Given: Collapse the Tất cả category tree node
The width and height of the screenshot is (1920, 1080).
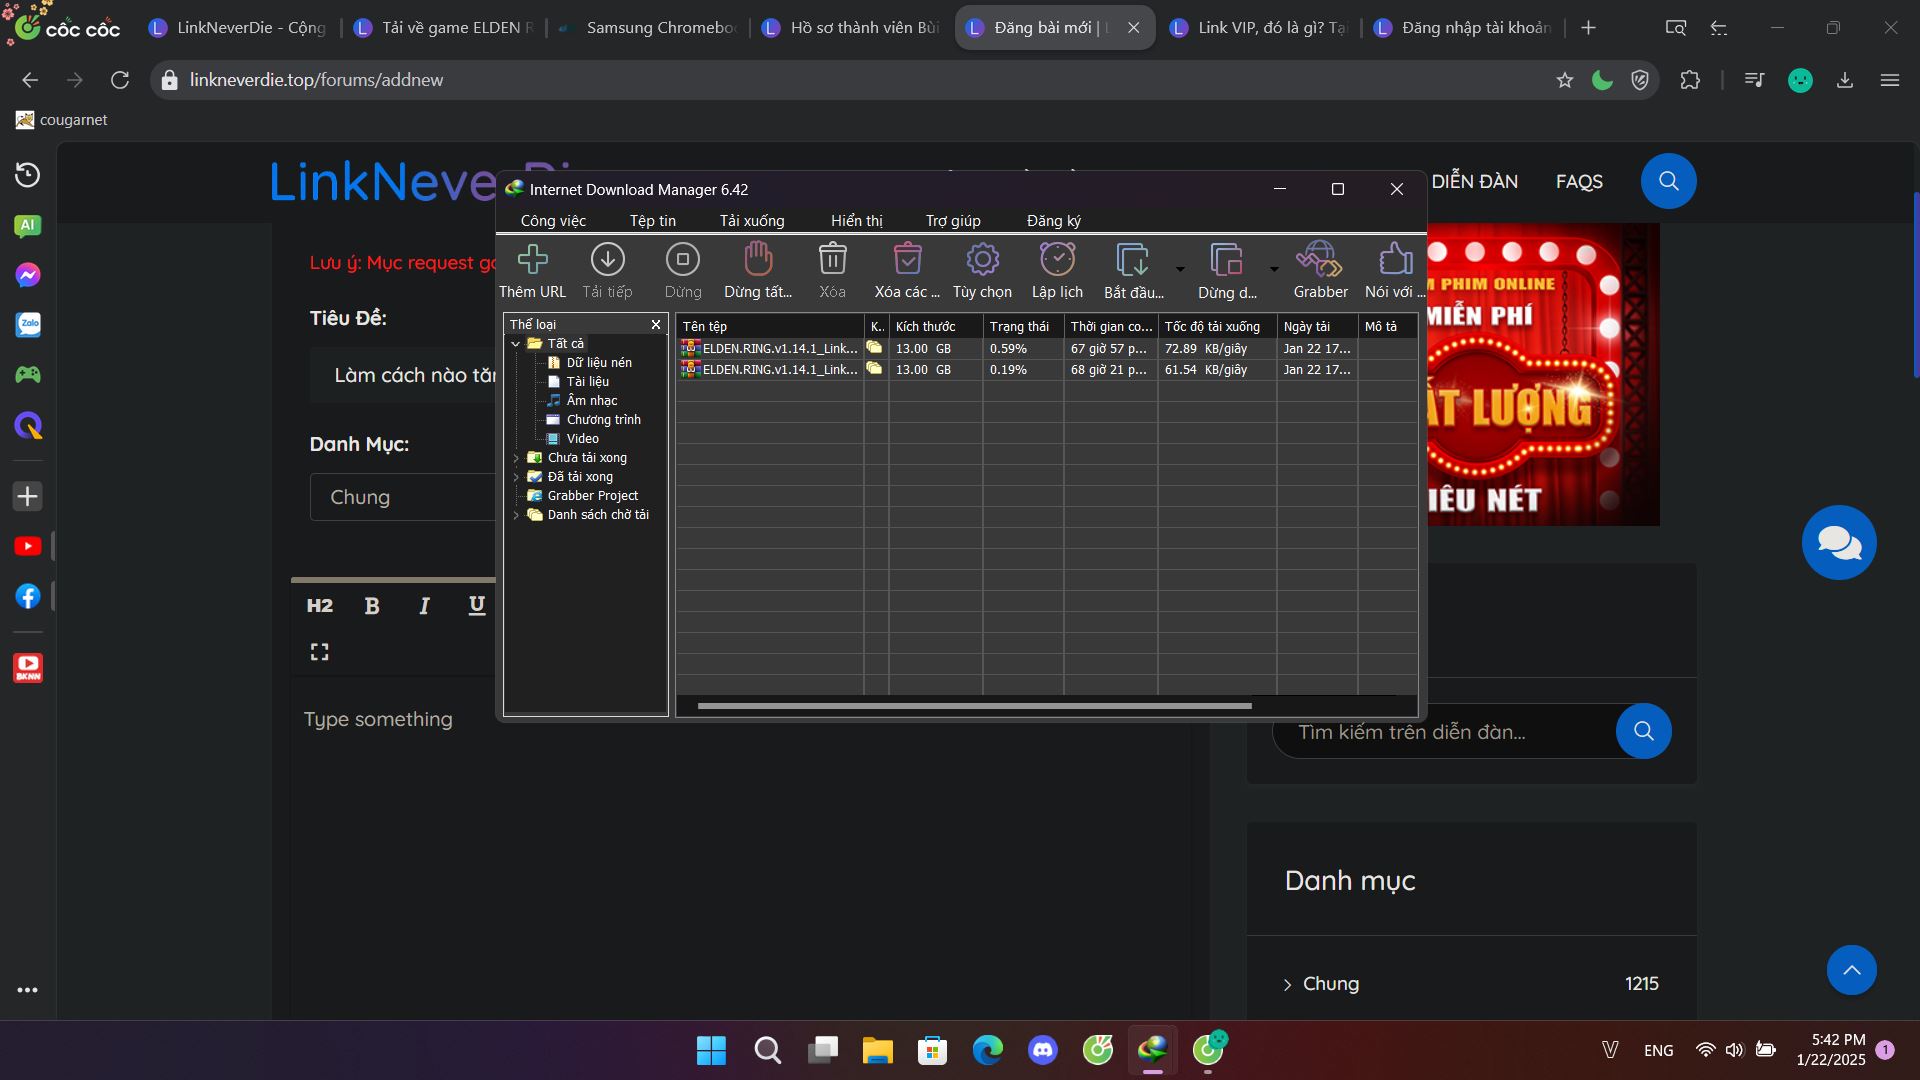Looking at the screenshot, I should [x=516, y=344].
